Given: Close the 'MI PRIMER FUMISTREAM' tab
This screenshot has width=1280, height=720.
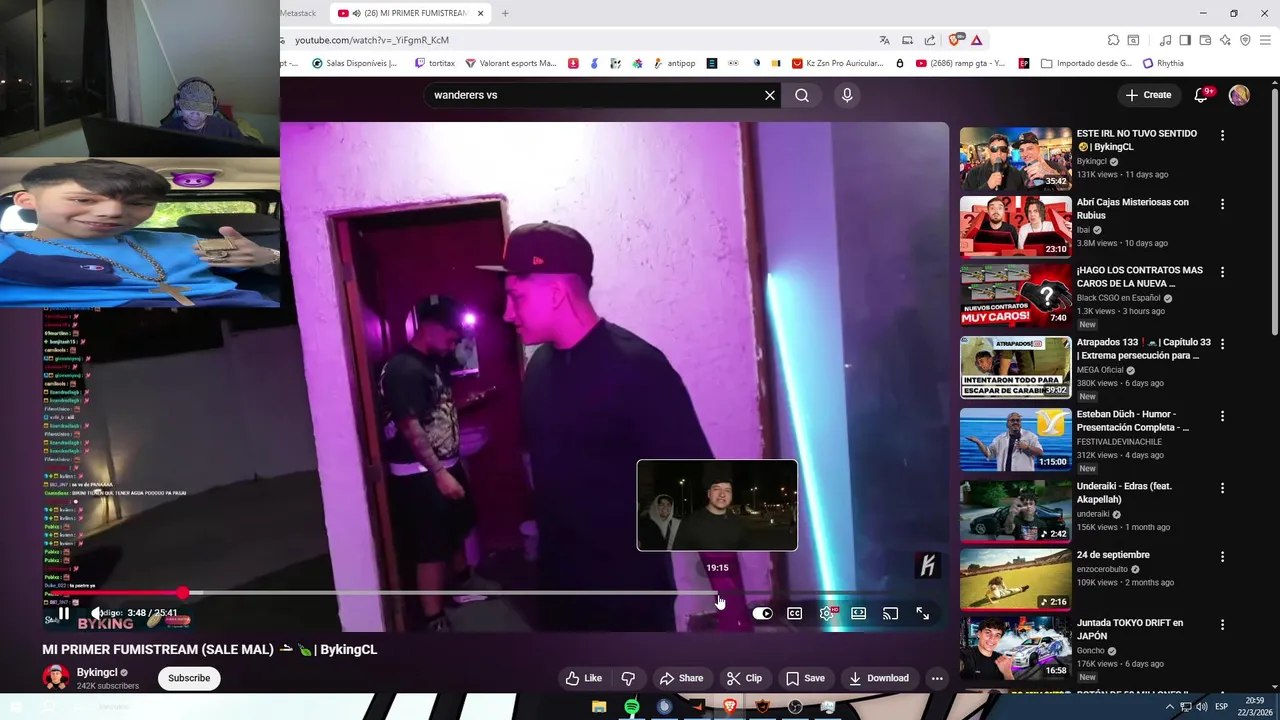Looking at the screenshot, I should [x=481, y=13].
